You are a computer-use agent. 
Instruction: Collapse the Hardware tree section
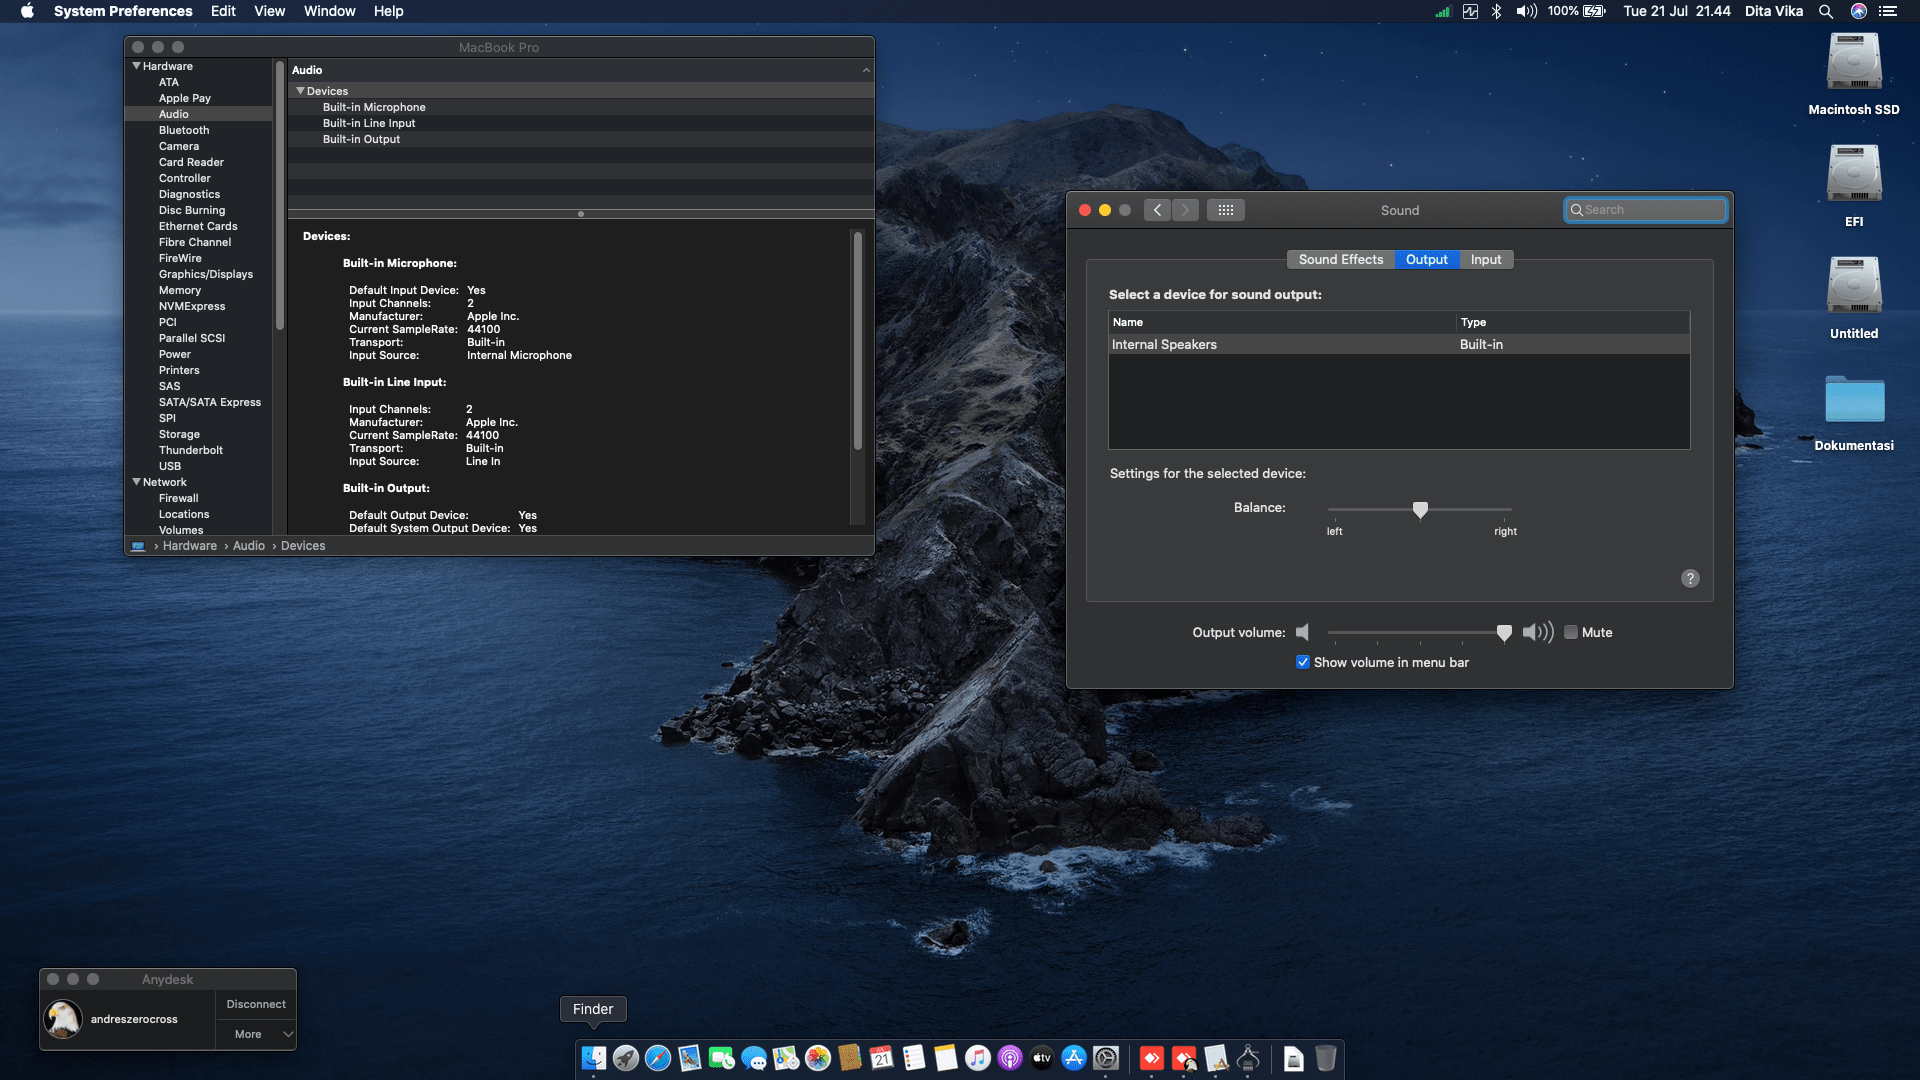point(137,66)
